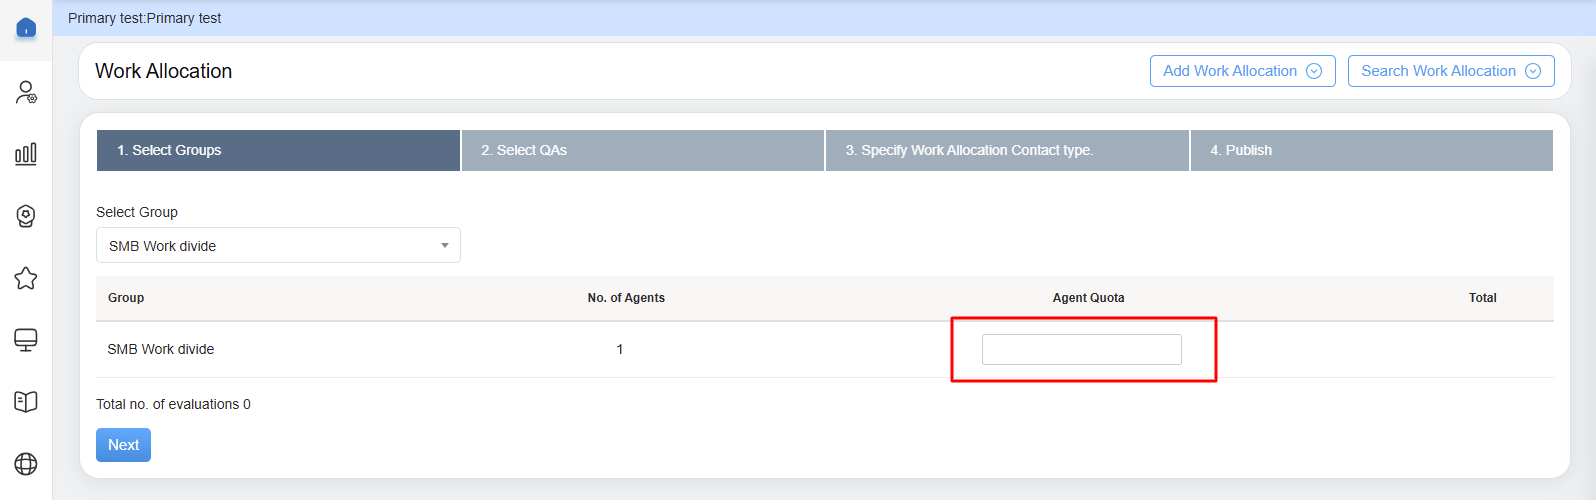Screen dimensions: 1596x500
Task: Click the hexagon badge sidebar icon
Action: coord(26,216)
